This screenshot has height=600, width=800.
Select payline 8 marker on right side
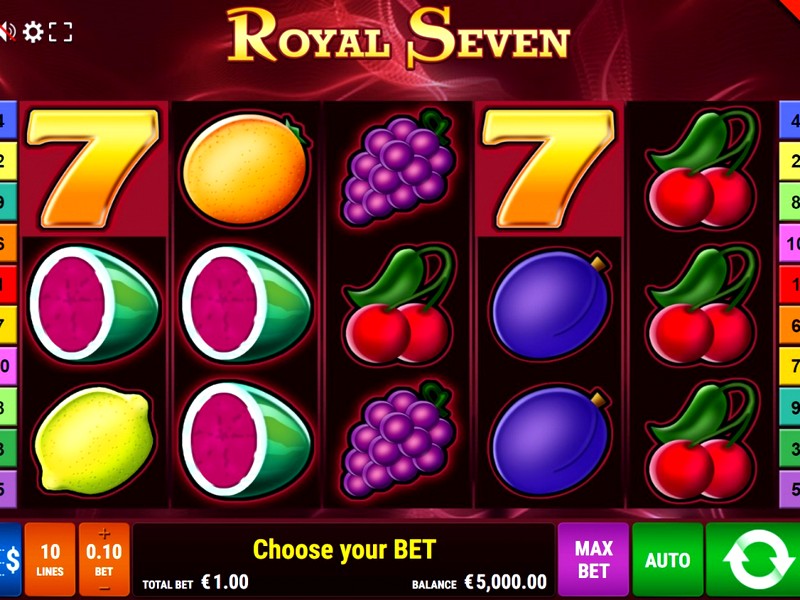(790, 202)
